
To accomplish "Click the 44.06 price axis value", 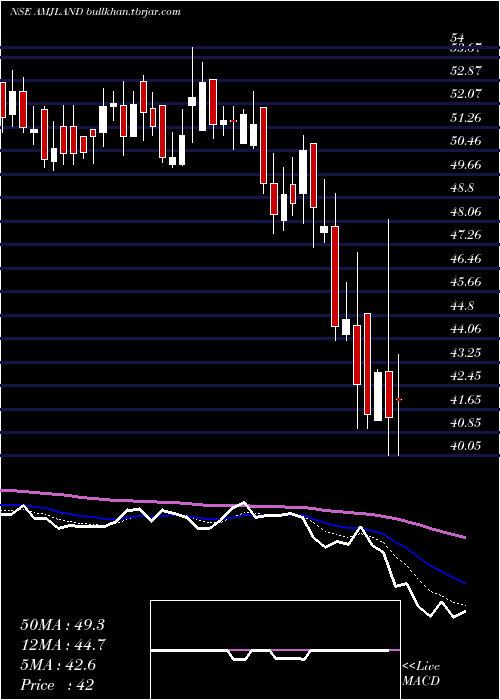I will 467,329.
